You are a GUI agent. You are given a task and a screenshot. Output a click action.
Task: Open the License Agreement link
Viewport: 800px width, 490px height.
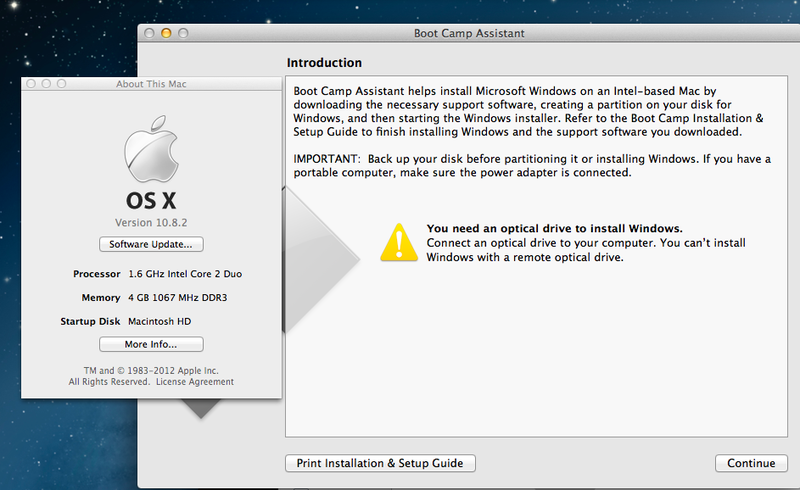pos(195,382)
